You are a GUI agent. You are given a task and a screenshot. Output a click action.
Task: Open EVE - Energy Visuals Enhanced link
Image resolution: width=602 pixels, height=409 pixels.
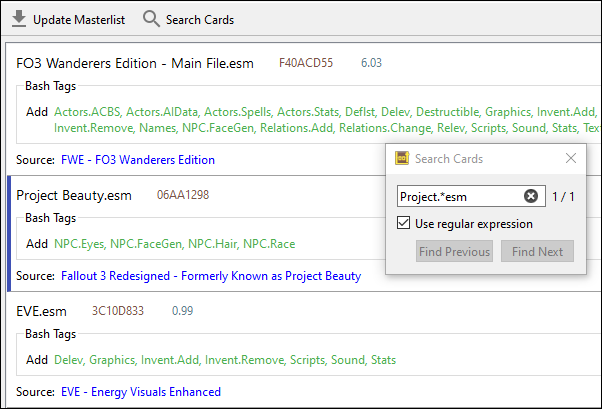point(141,392)
